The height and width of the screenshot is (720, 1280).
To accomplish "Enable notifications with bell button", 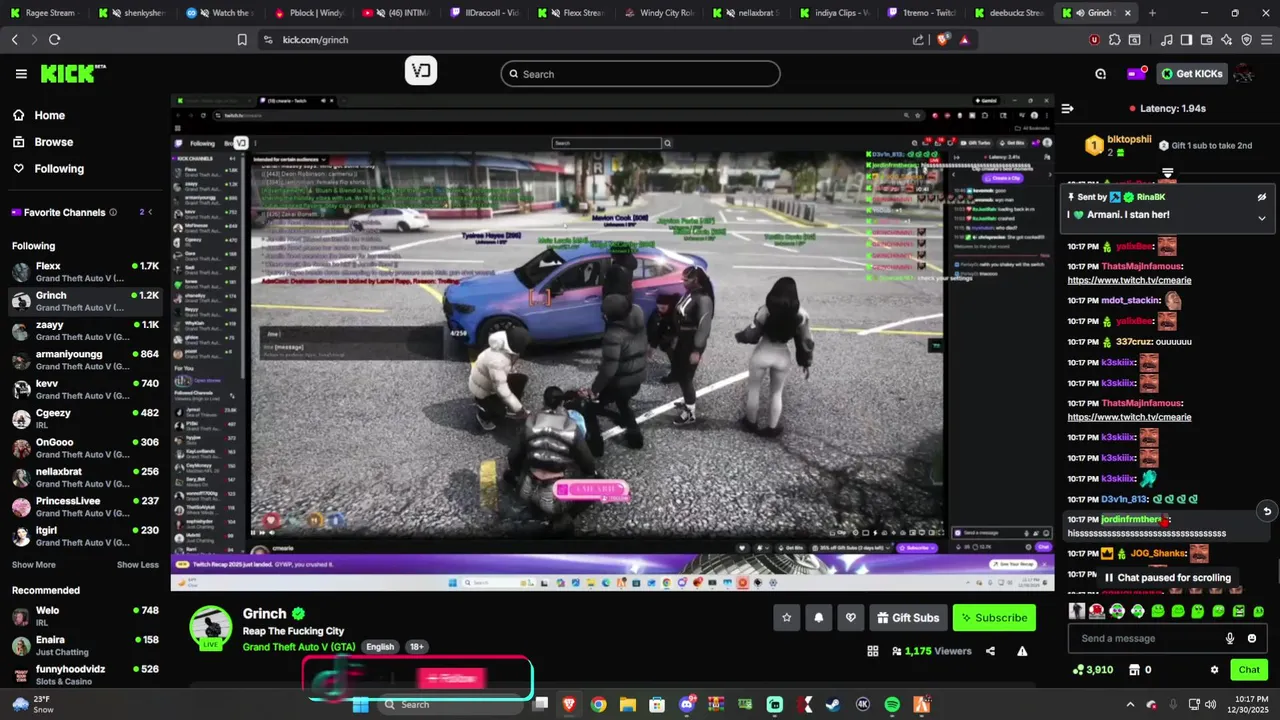I will [x=819, y=618].
